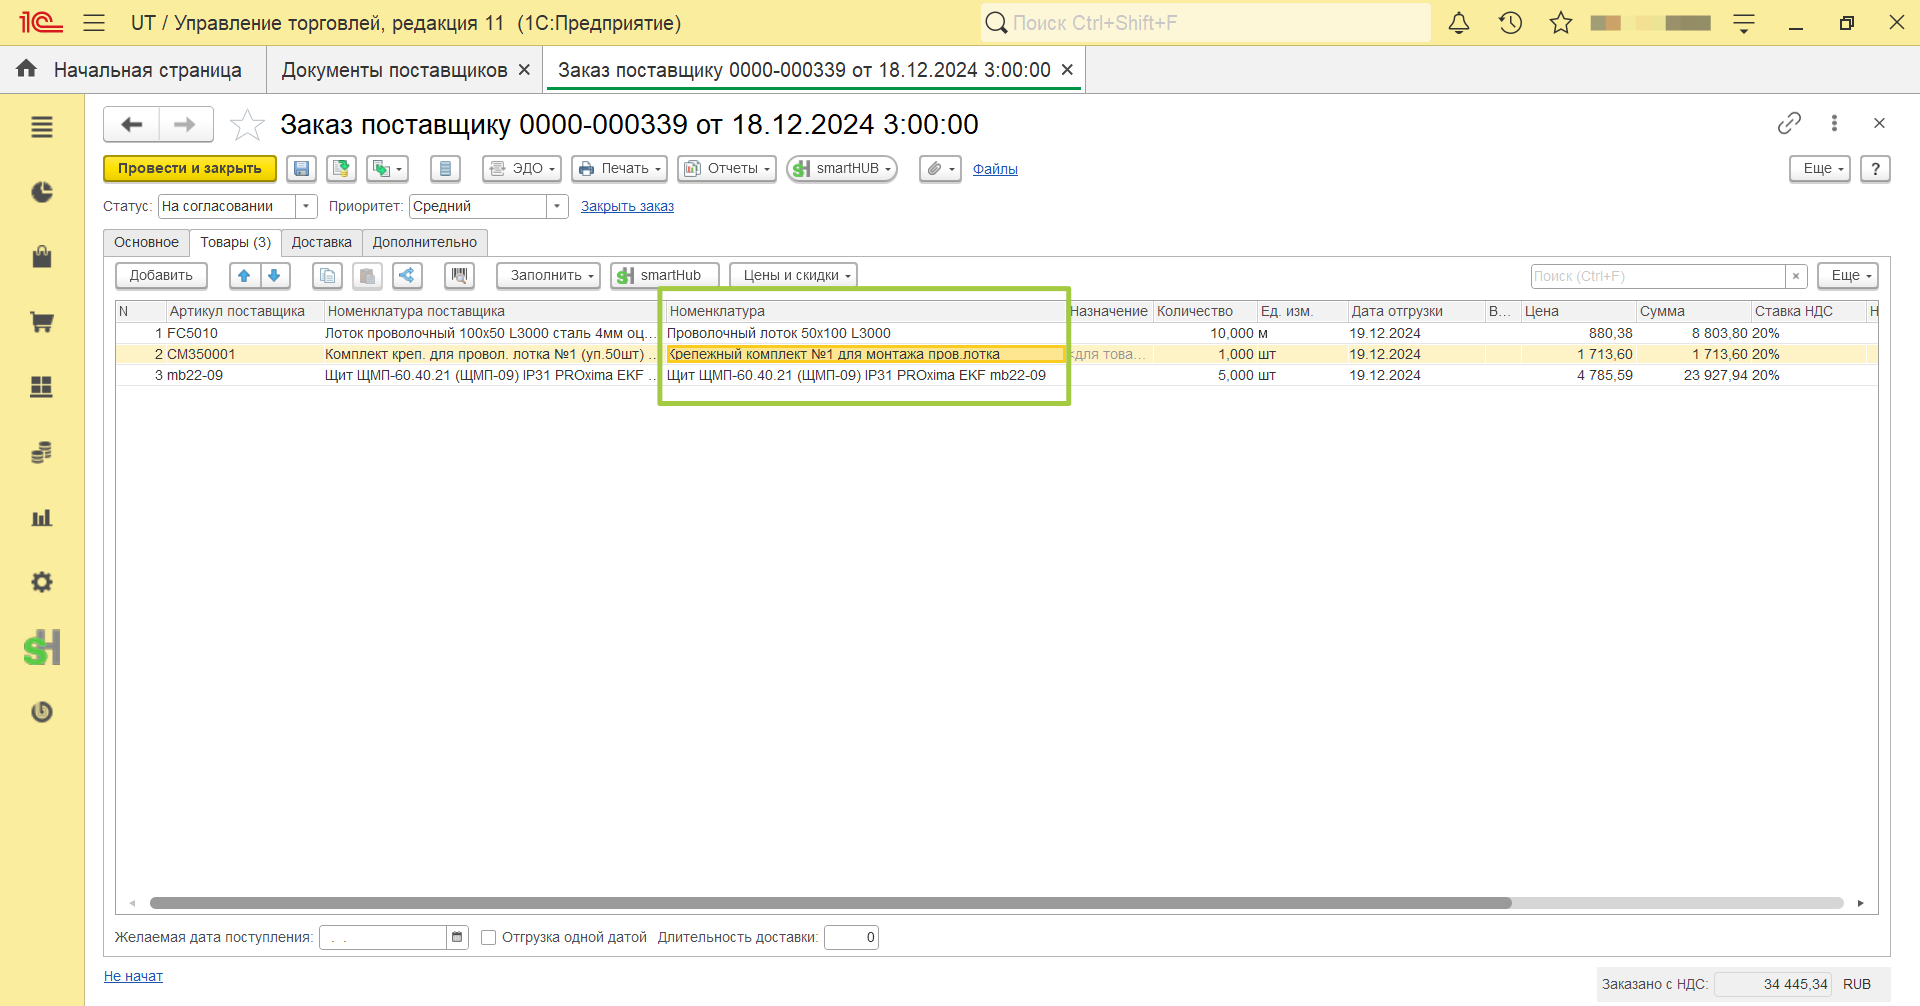Expand Статус dropdown arrow
The image size is (1920, 1006).
(x=306, y=206)
